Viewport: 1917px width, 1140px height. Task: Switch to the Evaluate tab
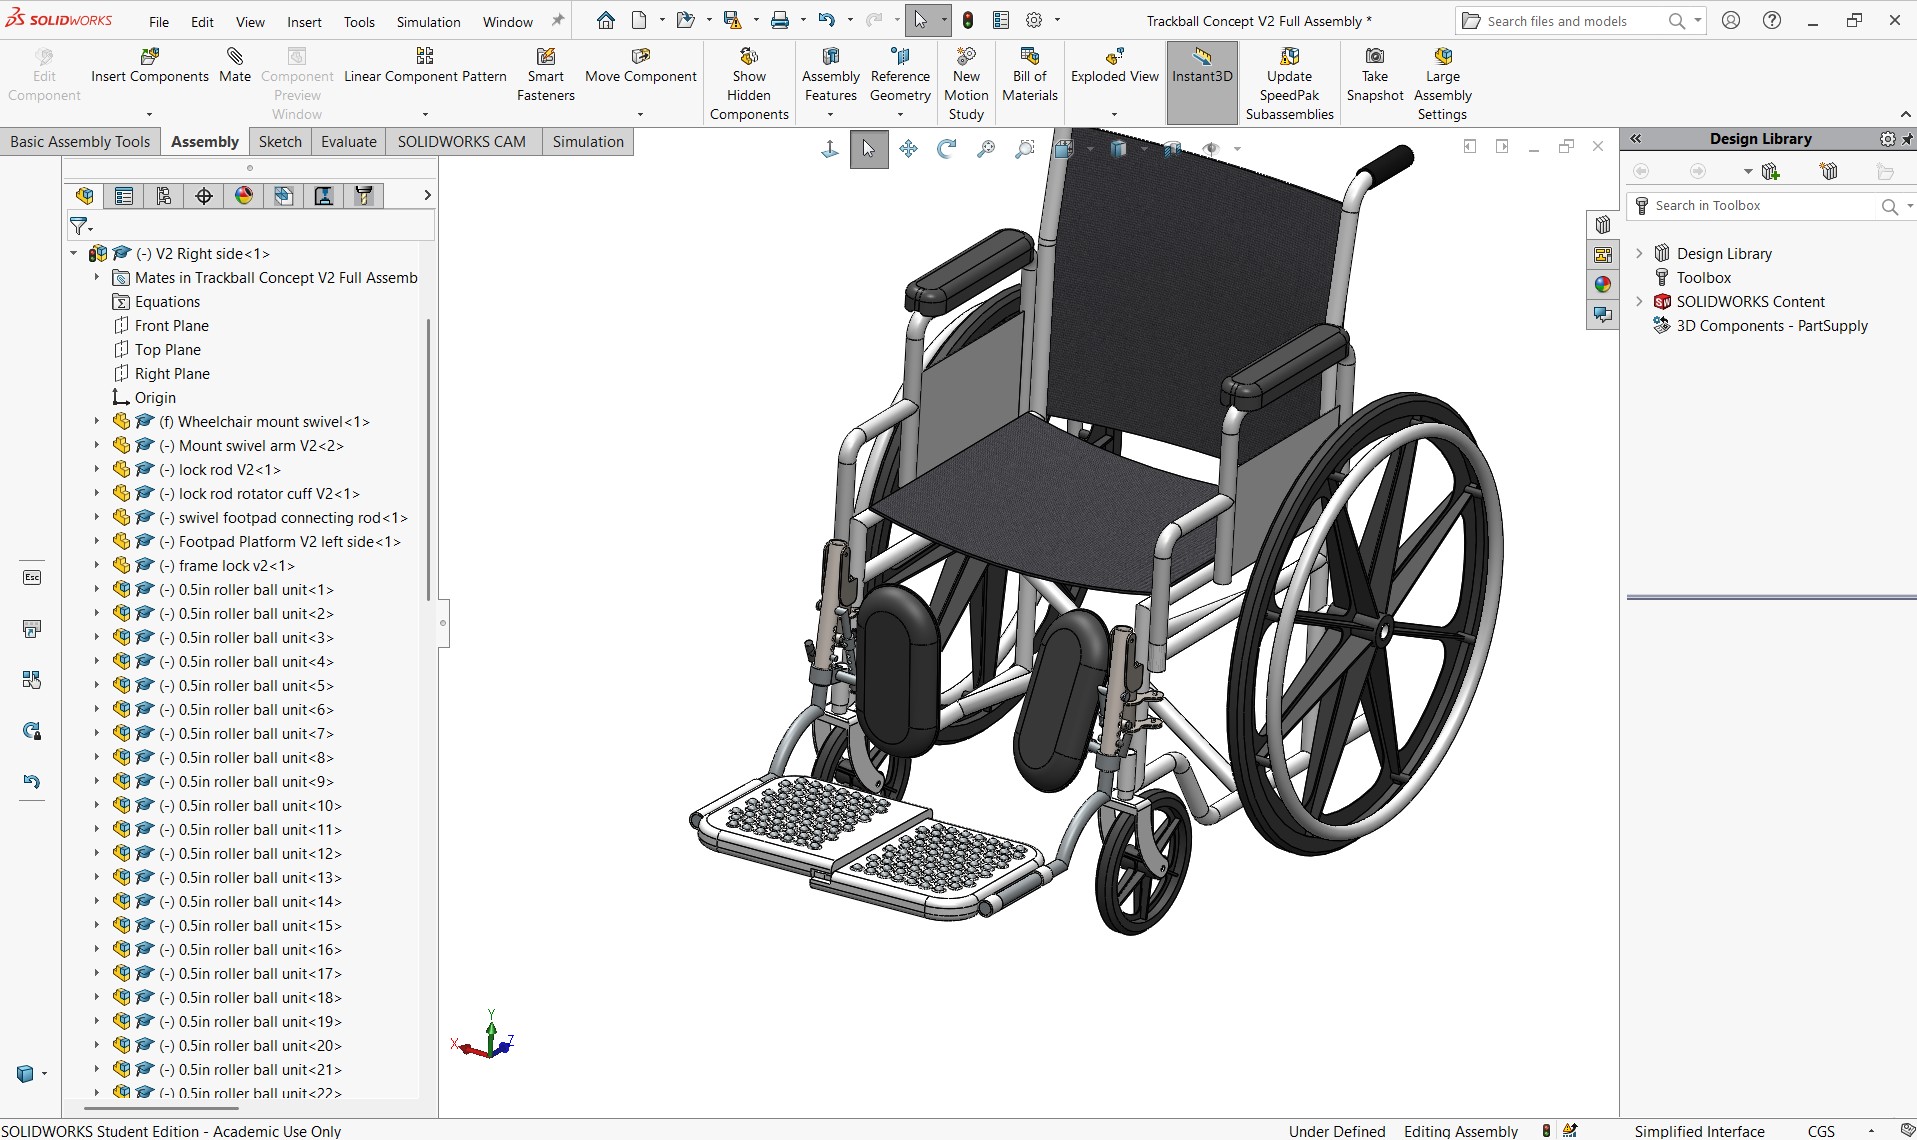(x=349, y=142)
